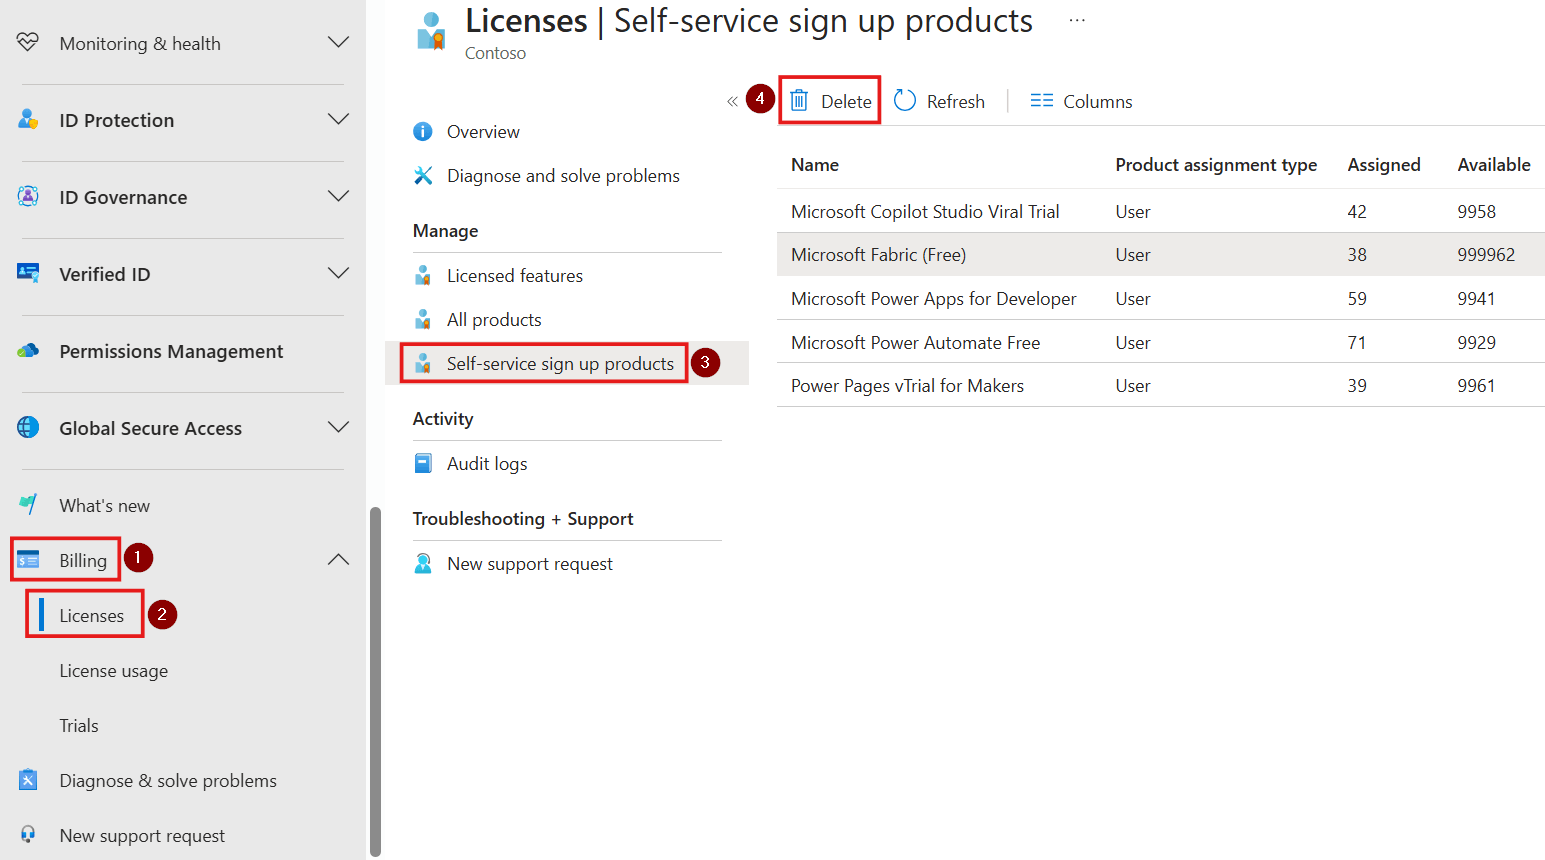This screenshot has width=1545, height=860.
Task: Click the Overview info icon
Action: point(423,131)
